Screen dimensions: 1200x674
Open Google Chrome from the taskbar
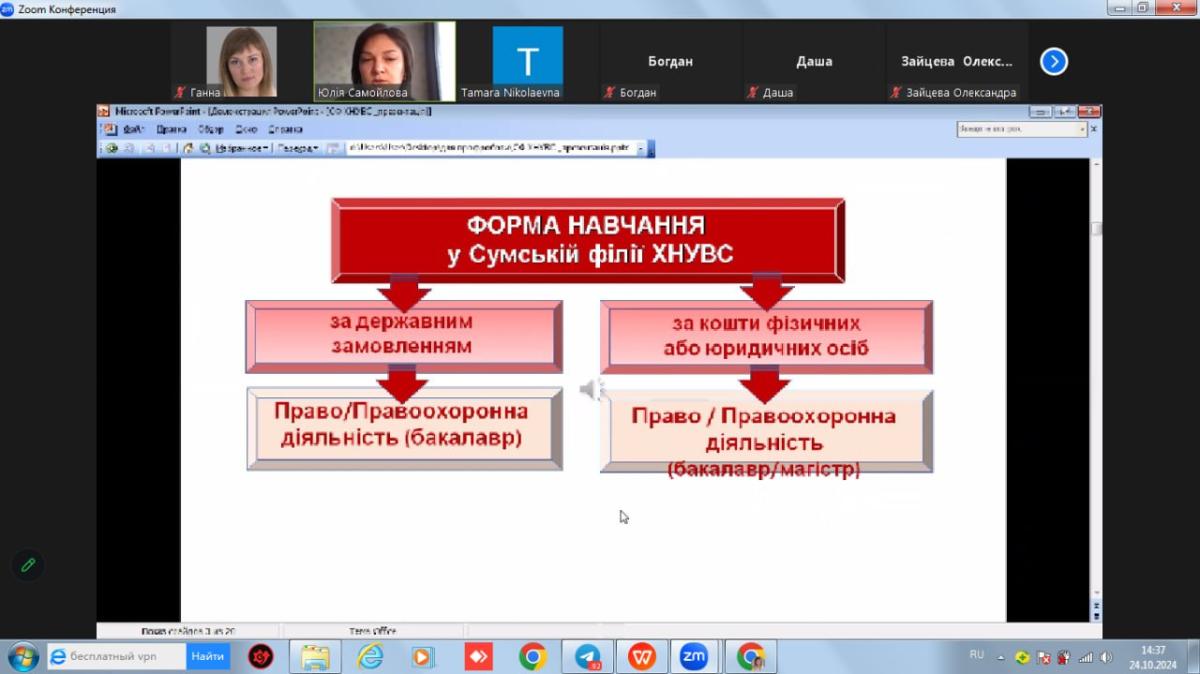point(532,657)
